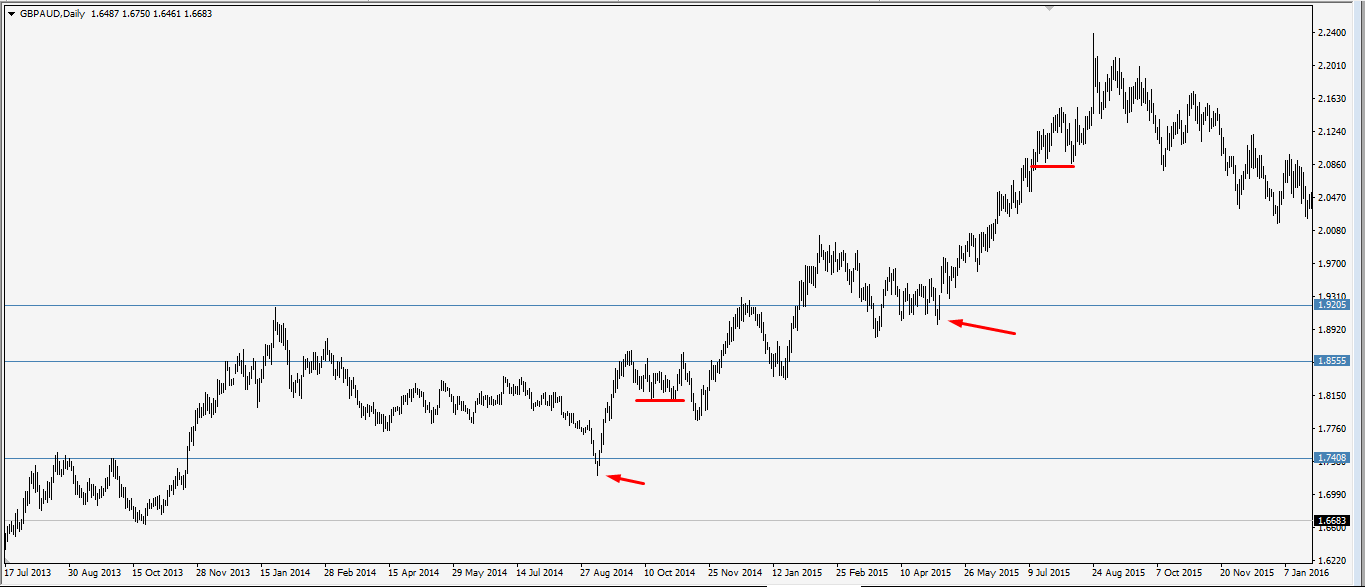The height and width of the screenshot is (587, 1365).
Task: Click the 15 Oct 2013 date label
Action: pyautogui.click(x=158, y=573)
